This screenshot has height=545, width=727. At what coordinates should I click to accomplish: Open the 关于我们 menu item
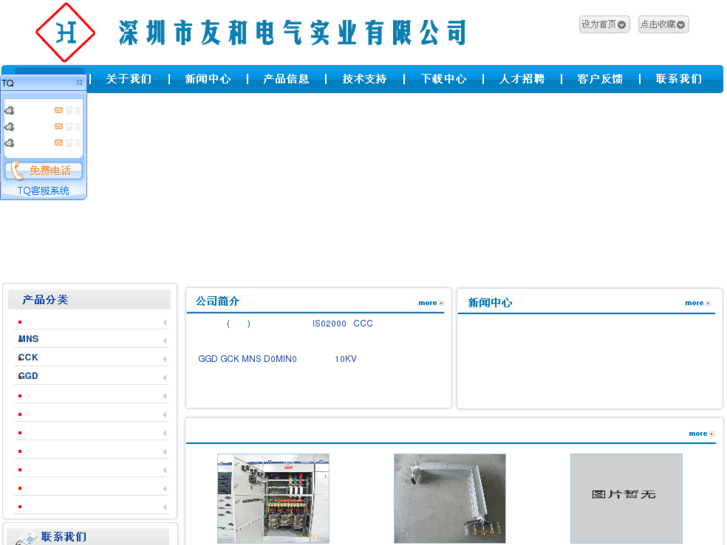coord(129,79)
